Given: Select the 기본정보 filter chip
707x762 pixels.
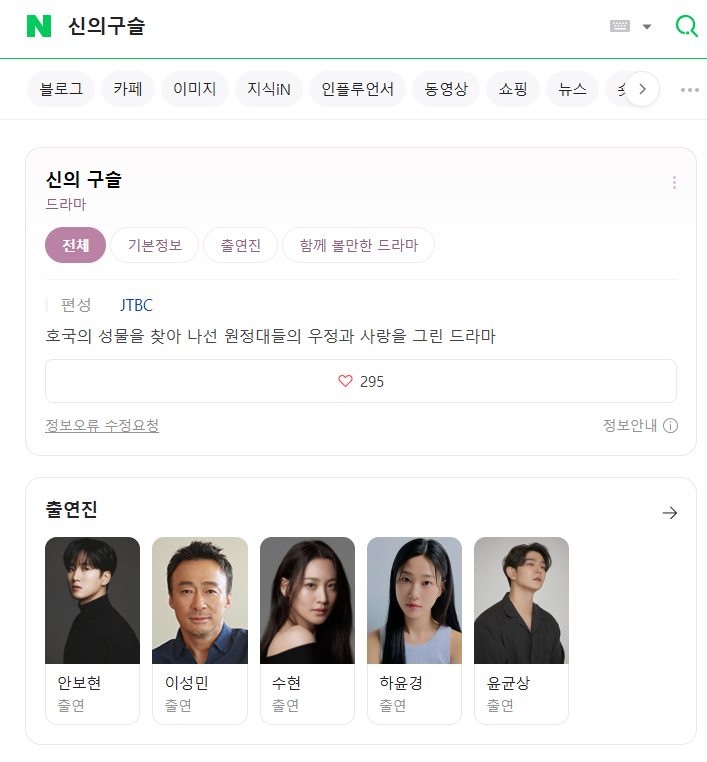Looking at the screenshot, I should coord(155,245).
